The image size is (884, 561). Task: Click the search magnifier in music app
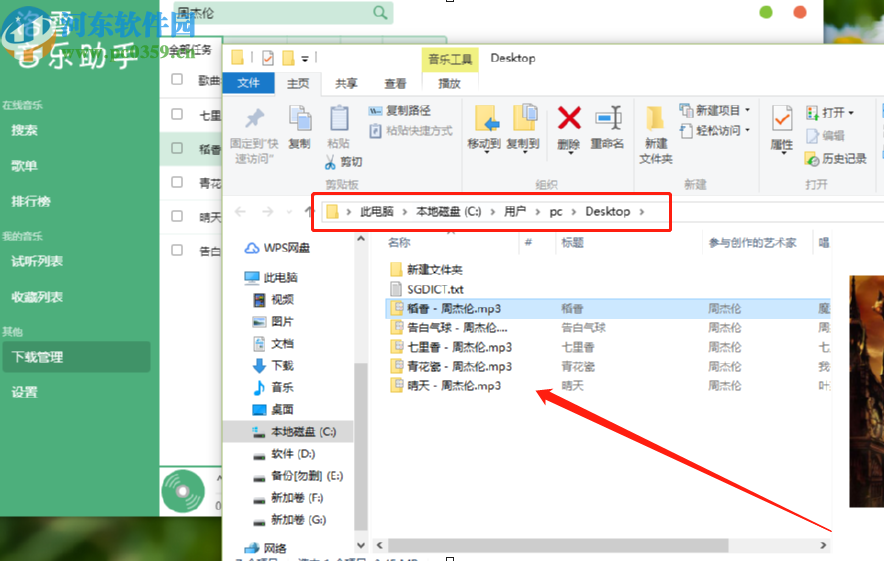pos(381,12)
